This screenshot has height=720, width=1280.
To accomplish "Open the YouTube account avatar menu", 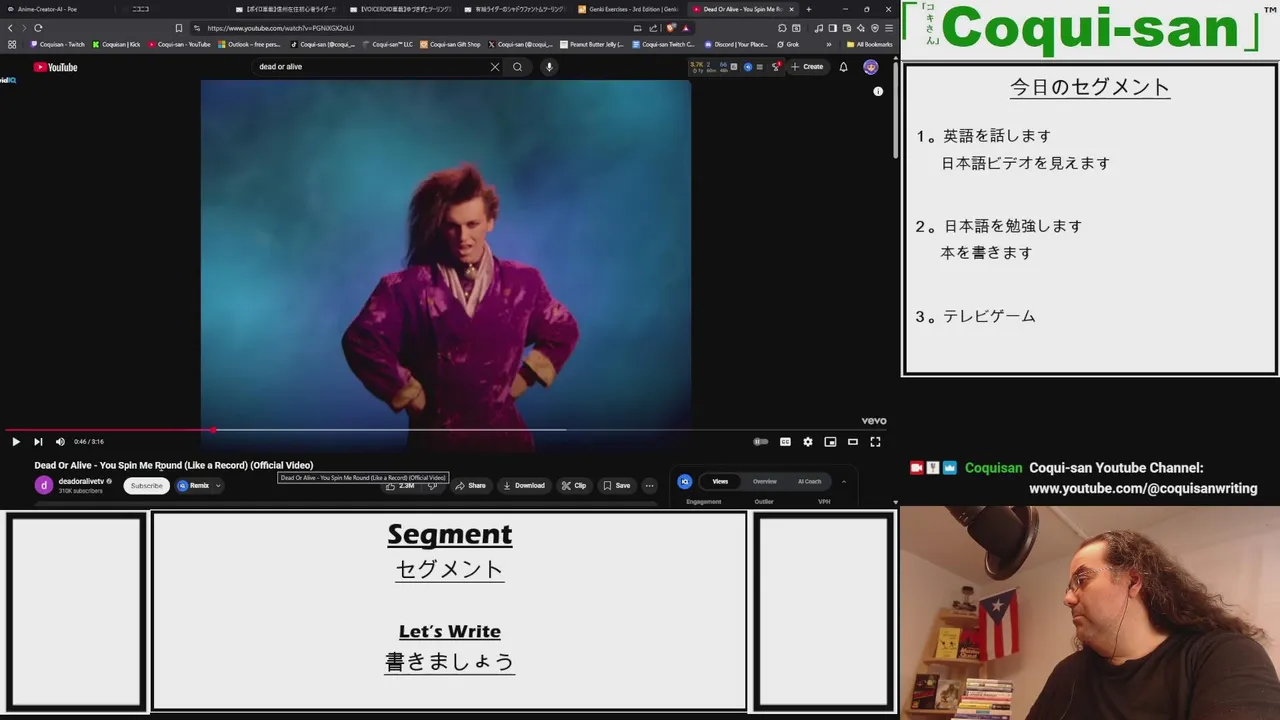I will point(871,67).
